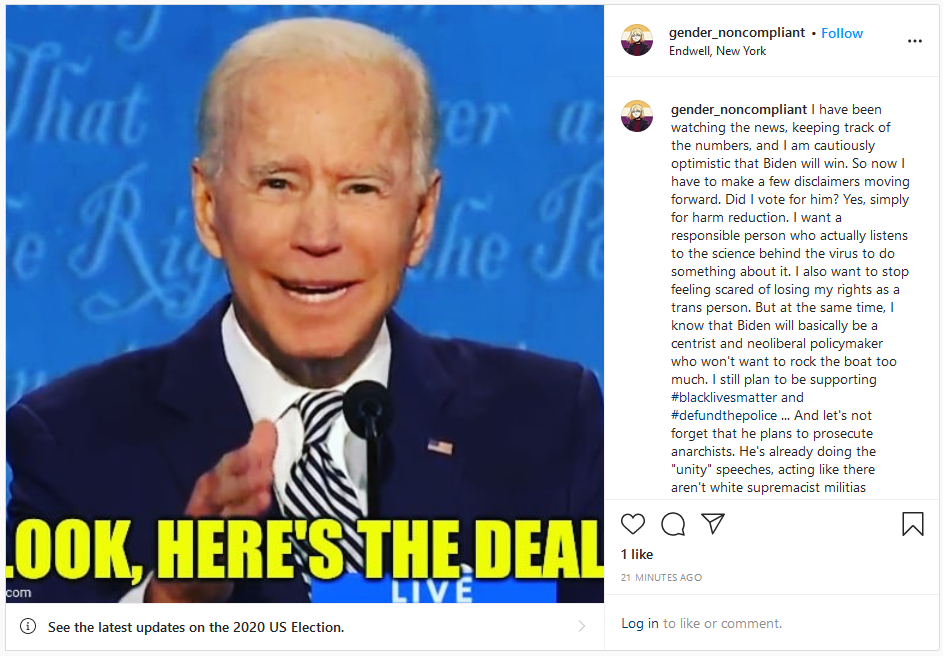
Task: Click the caption username gender_noncompliant
Action: tap(739, 109)
